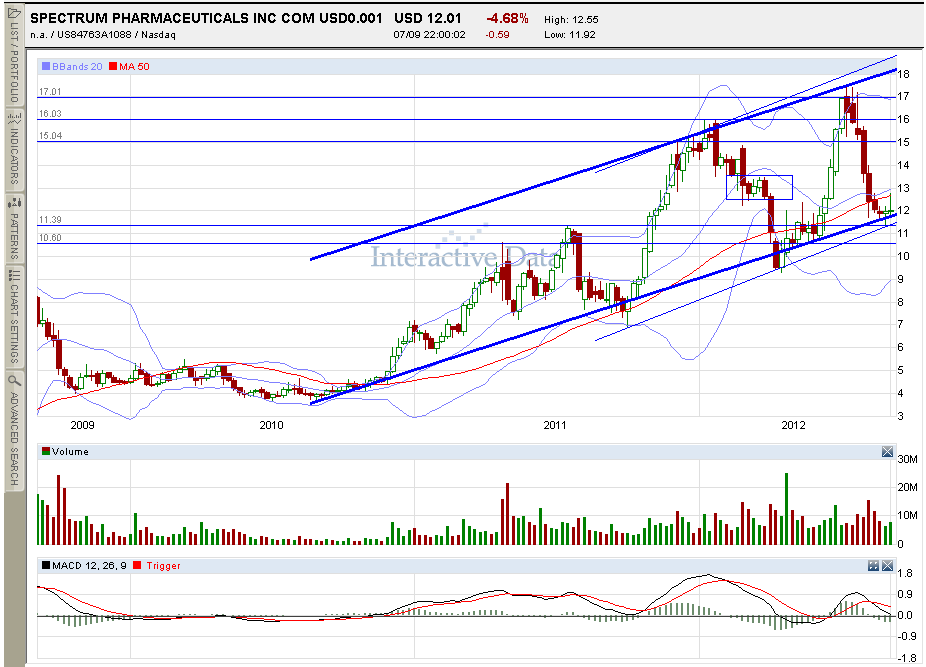
Task: Click the Chart Settings icon
Action: click(x=14, y=275)
